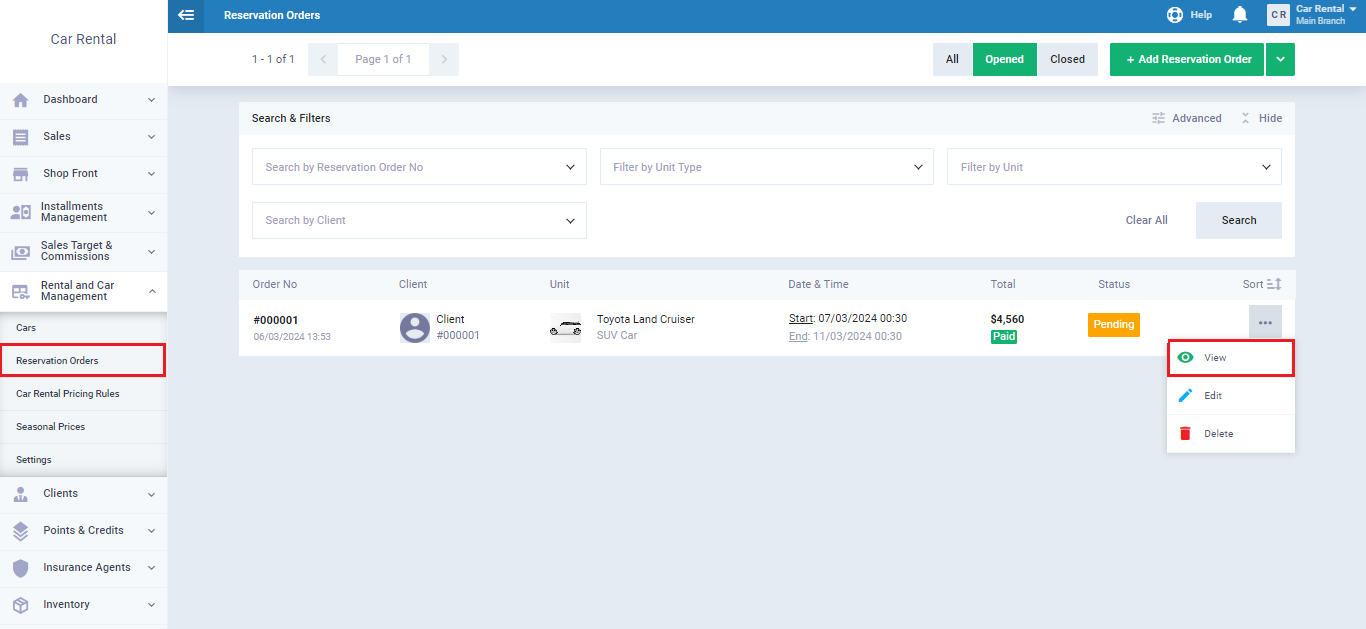The width and height of the screenshot is (1366, 629).
Task: Go to previous page arrow
Action: click(322, 59)
